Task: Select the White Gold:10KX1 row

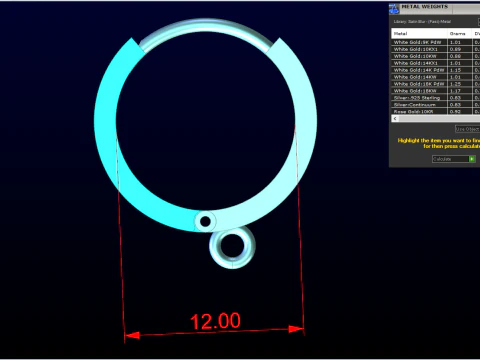Action: click(436, 49)
